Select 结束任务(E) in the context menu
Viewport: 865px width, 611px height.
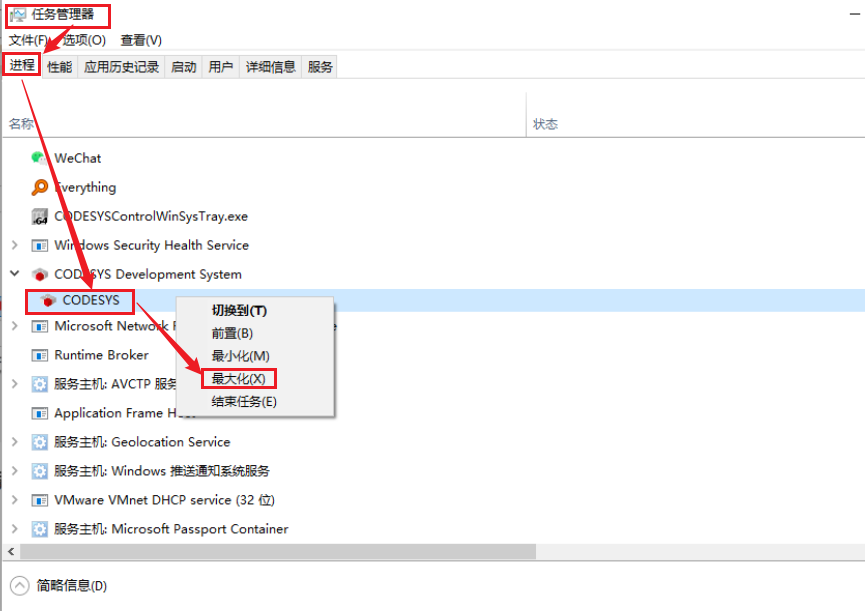(243, 402)
